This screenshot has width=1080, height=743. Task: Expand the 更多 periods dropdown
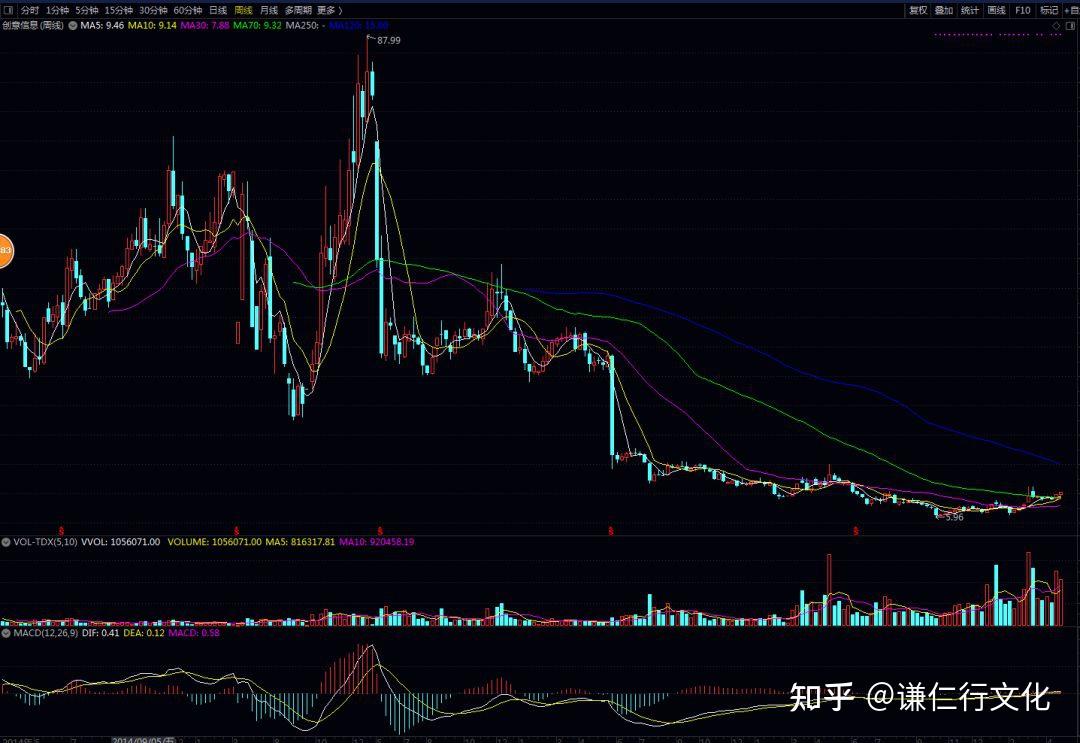[x=329, y=10]
